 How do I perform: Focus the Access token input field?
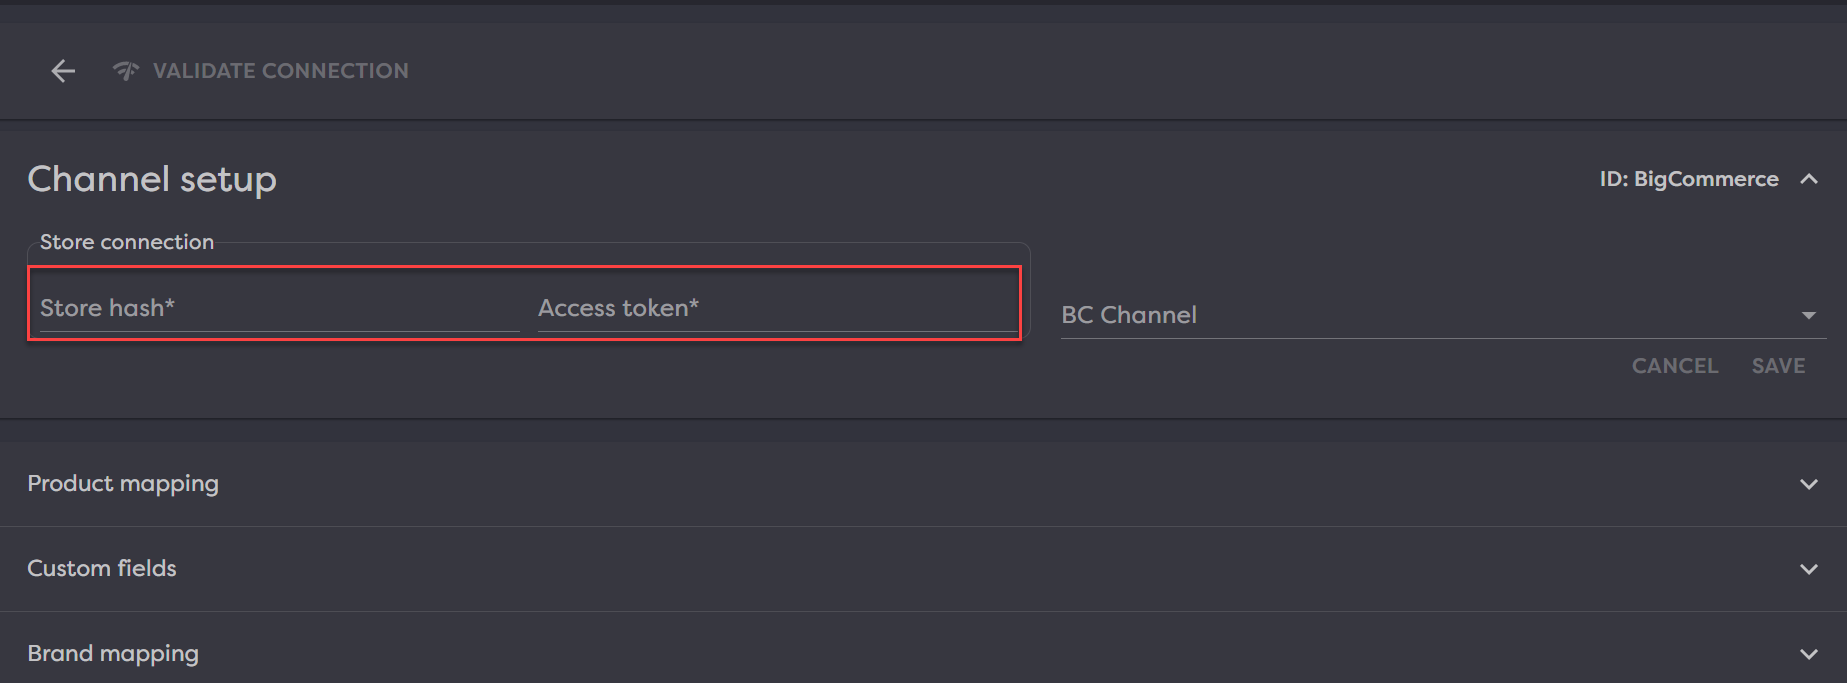point(776,308)
